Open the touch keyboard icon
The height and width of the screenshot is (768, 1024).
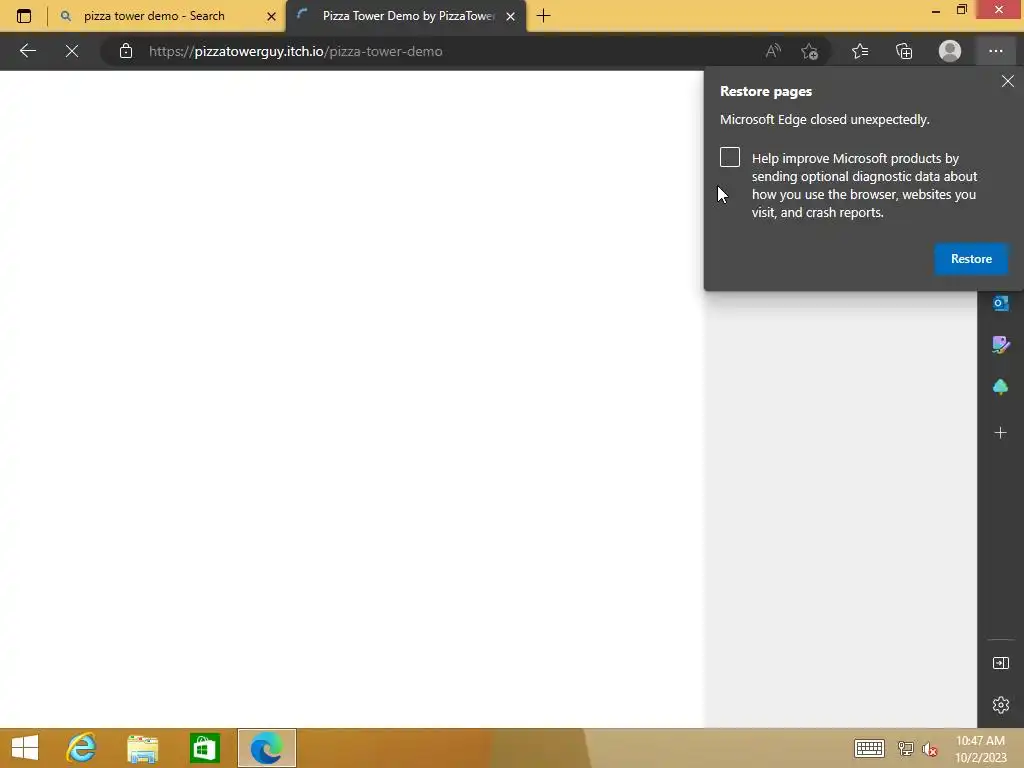(869, 748)
